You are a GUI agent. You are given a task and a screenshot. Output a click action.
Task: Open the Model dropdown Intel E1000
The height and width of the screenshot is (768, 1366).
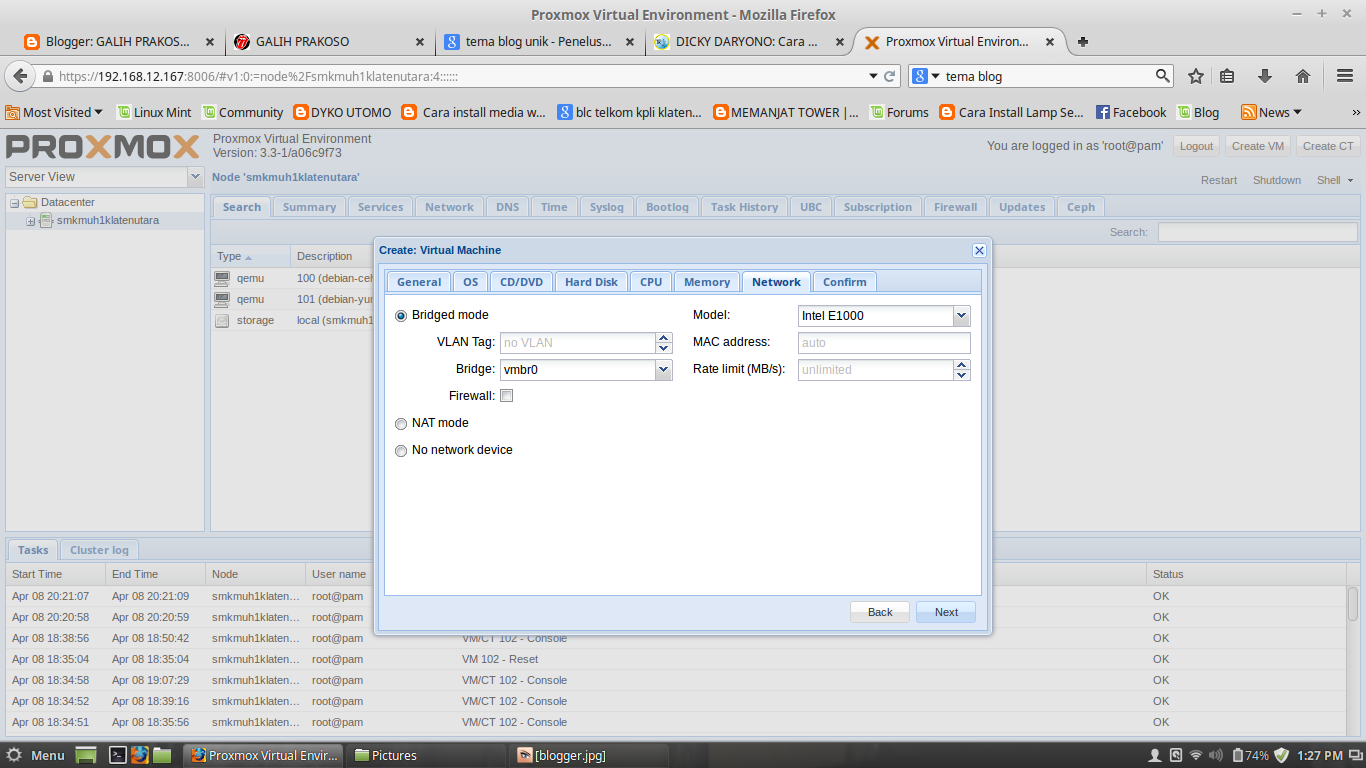pyautogui.click(x=962, y=316)
